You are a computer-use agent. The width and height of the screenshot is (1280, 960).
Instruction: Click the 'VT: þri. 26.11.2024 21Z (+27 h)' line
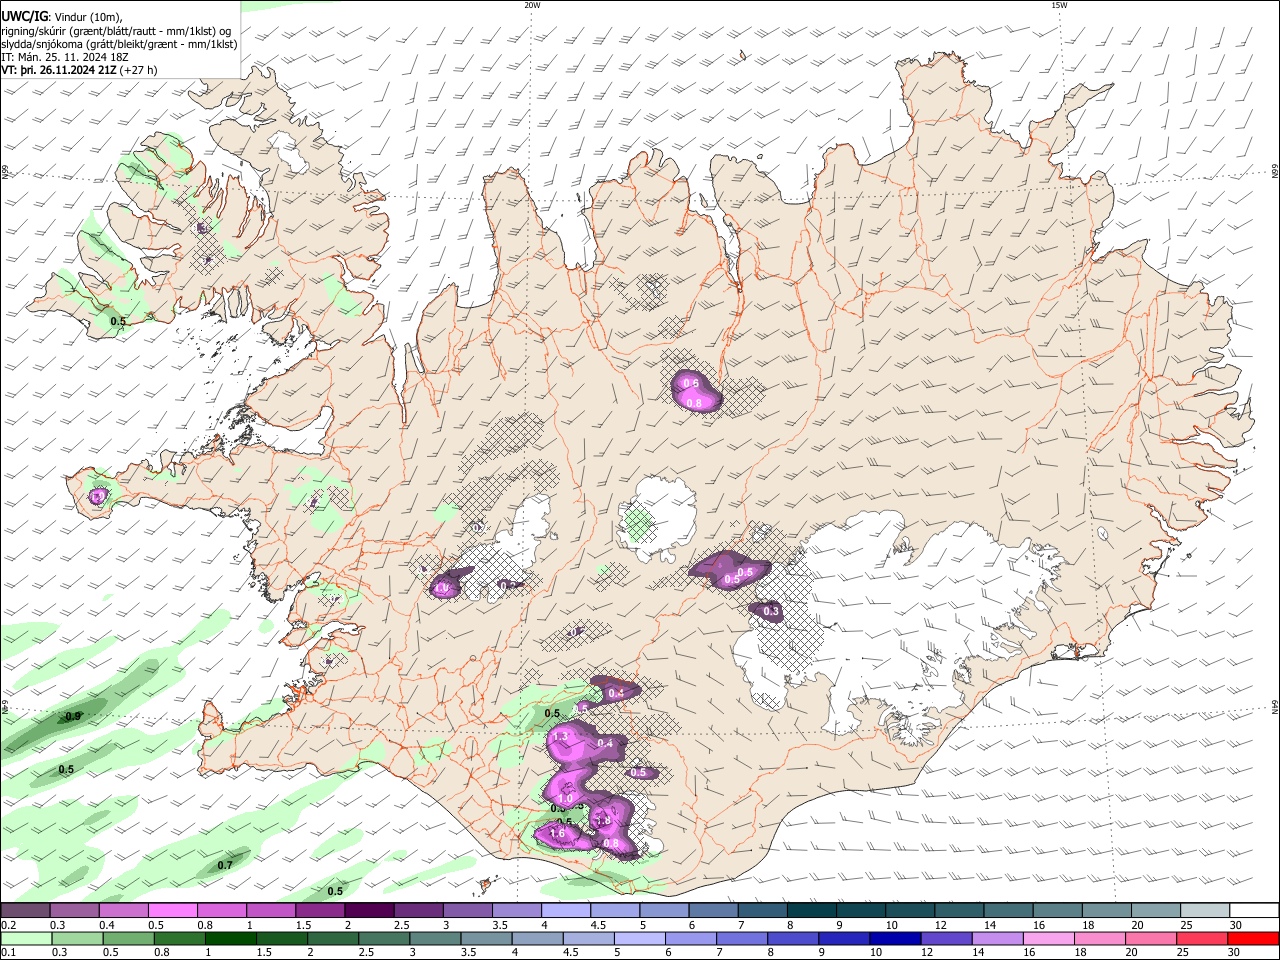[x=79, y=71]
